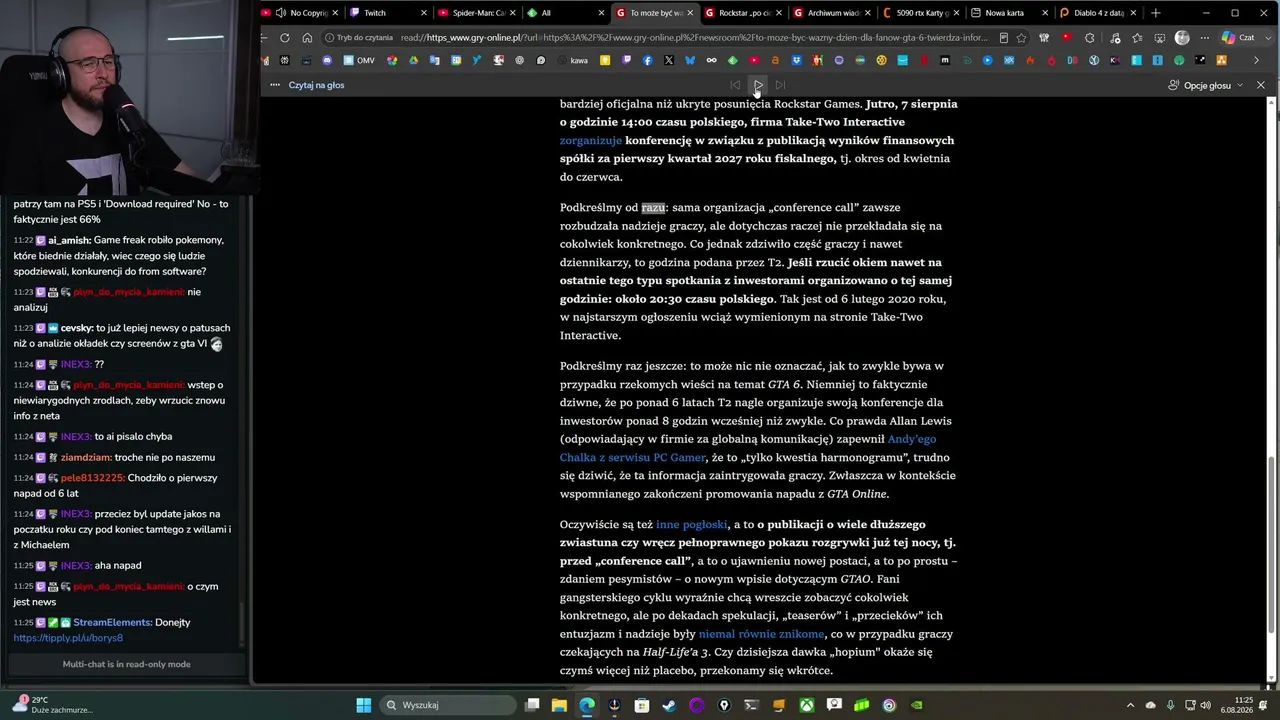Open Xbox app from taskbar
Screen dimensions: 1280x720
click(x=806, y=705)
